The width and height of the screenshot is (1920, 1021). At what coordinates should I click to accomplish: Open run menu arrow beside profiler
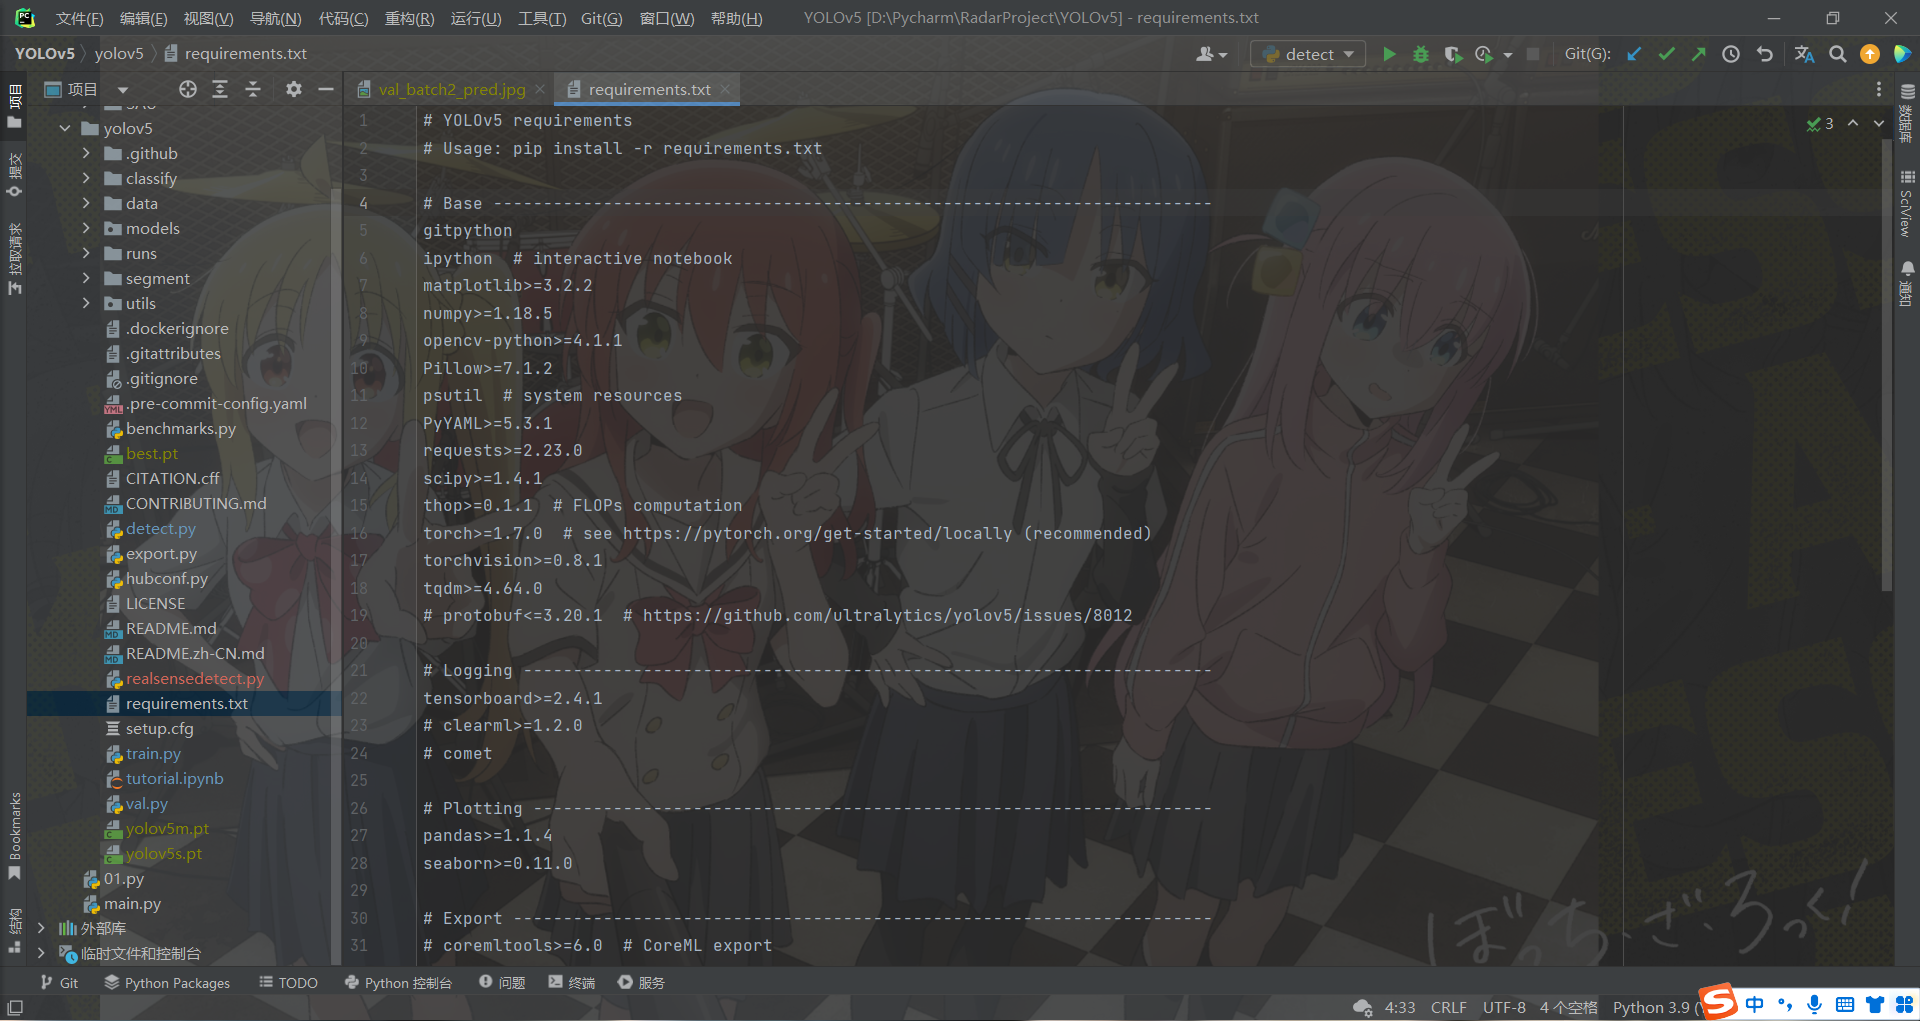(x=1508, y=55)
